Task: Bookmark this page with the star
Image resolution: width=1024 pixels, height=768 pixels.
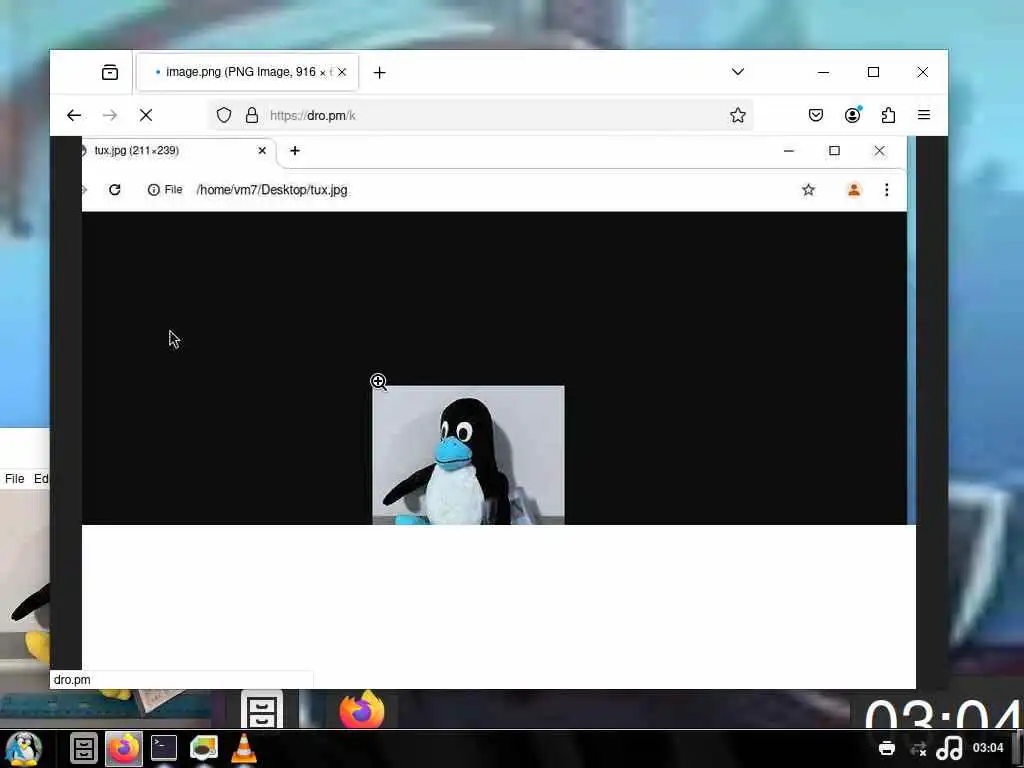Action: pyautogui.click(x=738, y=116)
